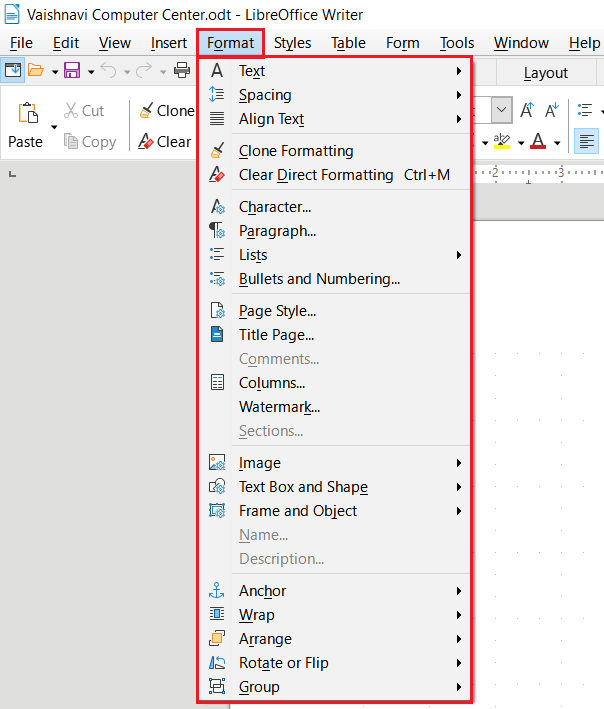Click the highlighting color marker icon

[502, 142]
